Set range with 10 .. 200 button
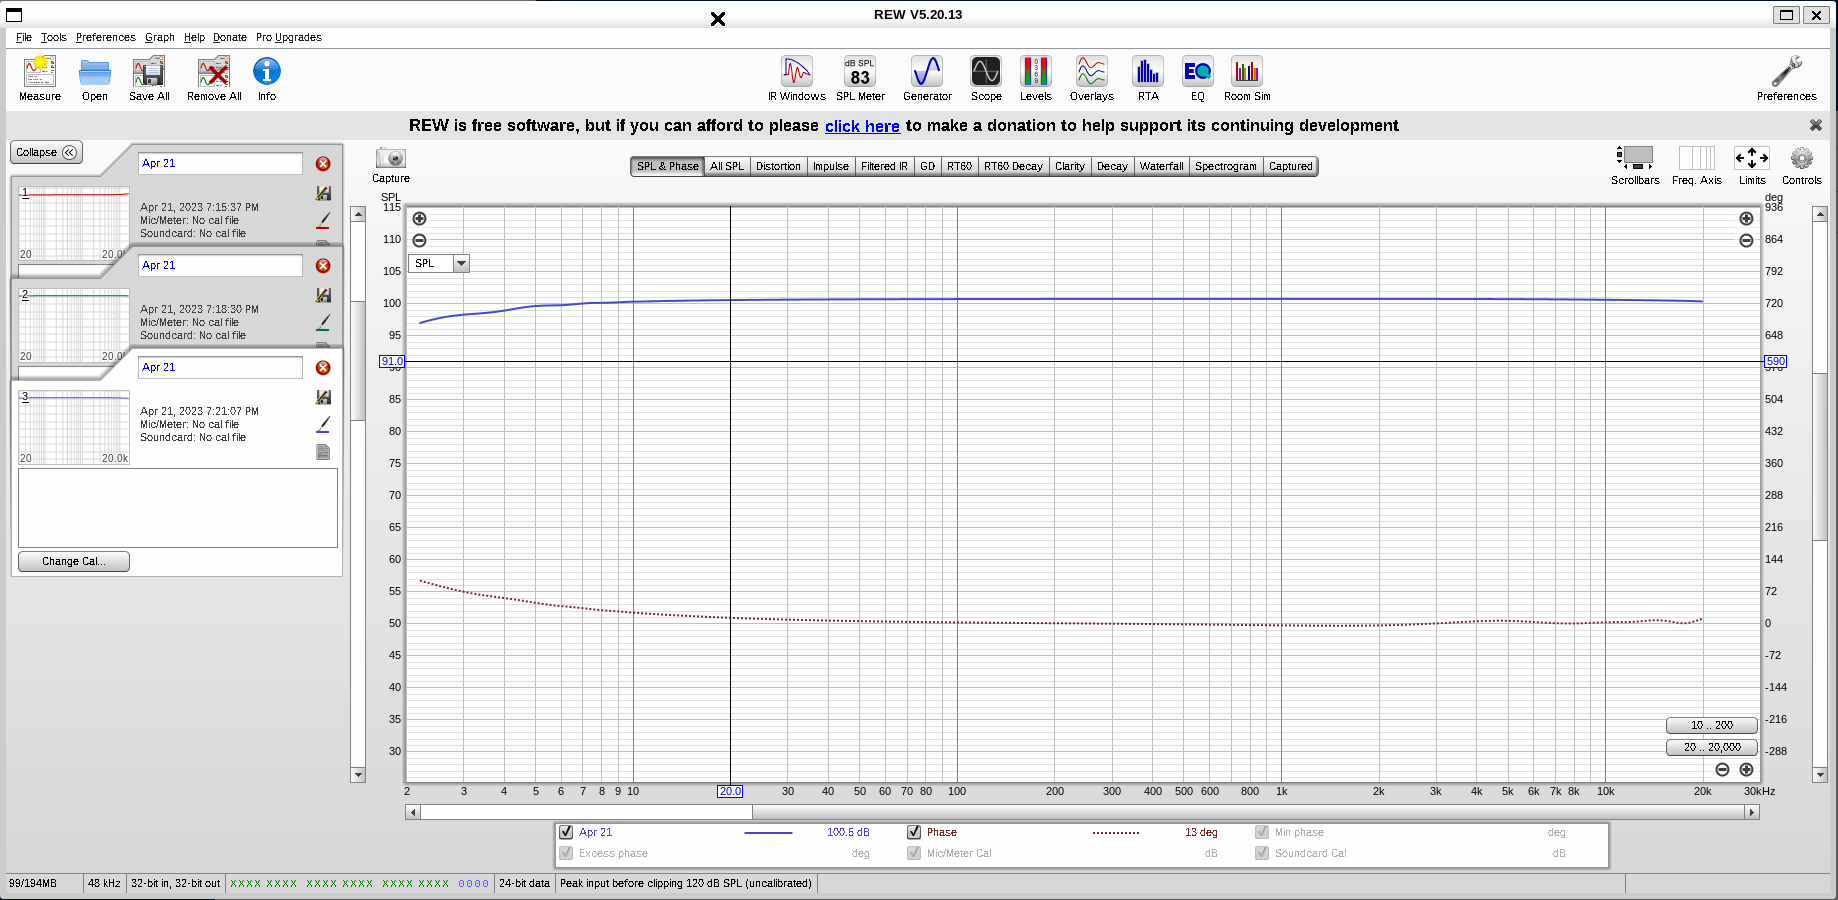 [x=1712, y=725]
